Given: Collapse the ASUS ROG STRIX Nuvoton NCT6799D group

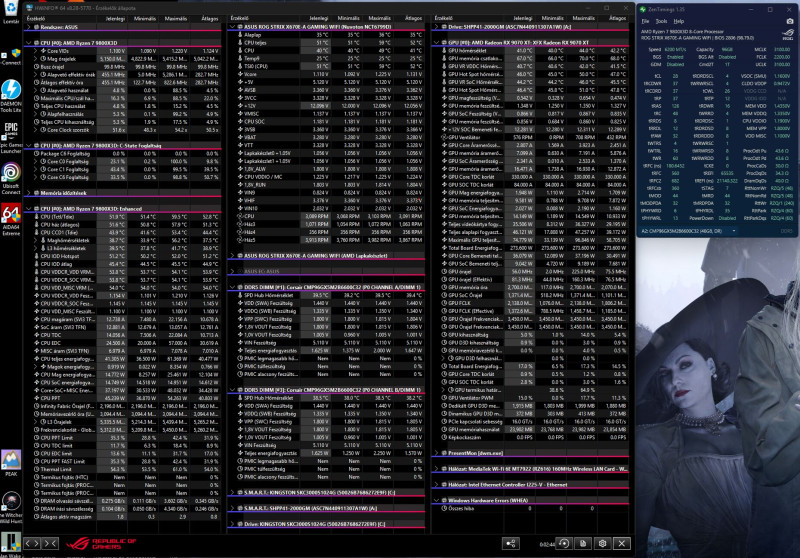Looking at the screenshot, I should pos(233,27).
